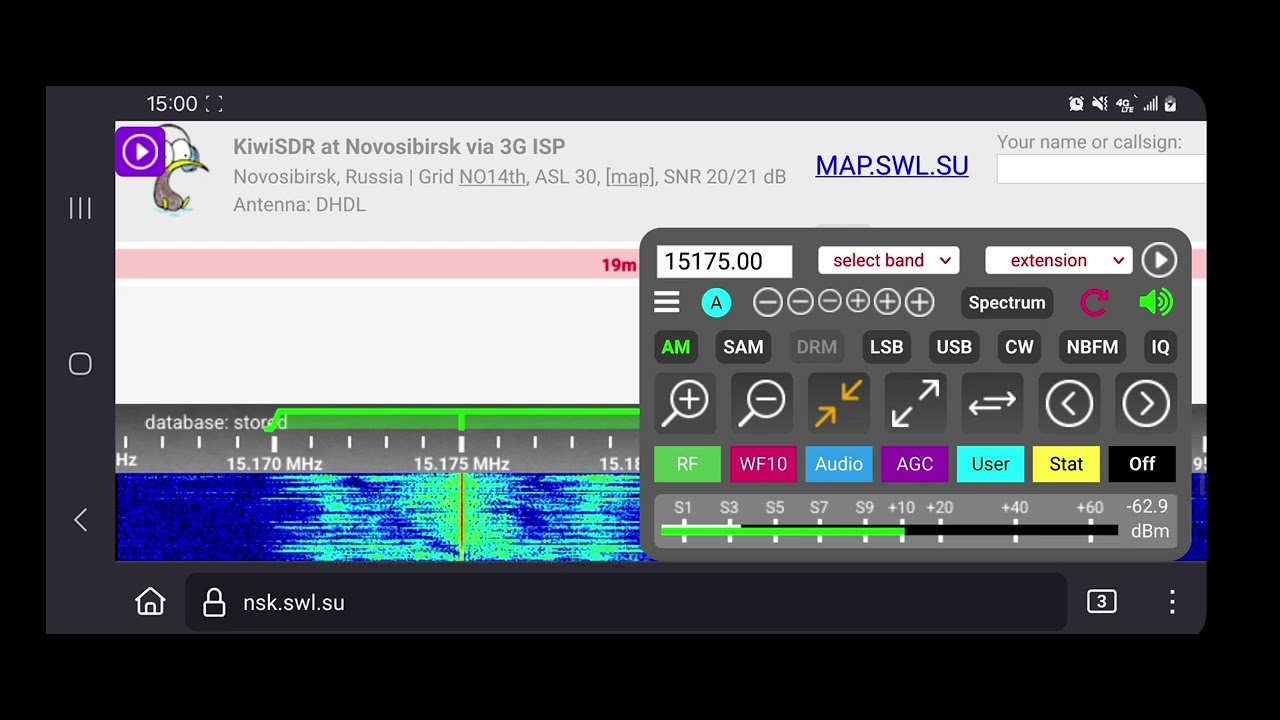Screen dimensions: 1280x720
Task: Tap the Android back arrow button
Action: tap(80, 520)
